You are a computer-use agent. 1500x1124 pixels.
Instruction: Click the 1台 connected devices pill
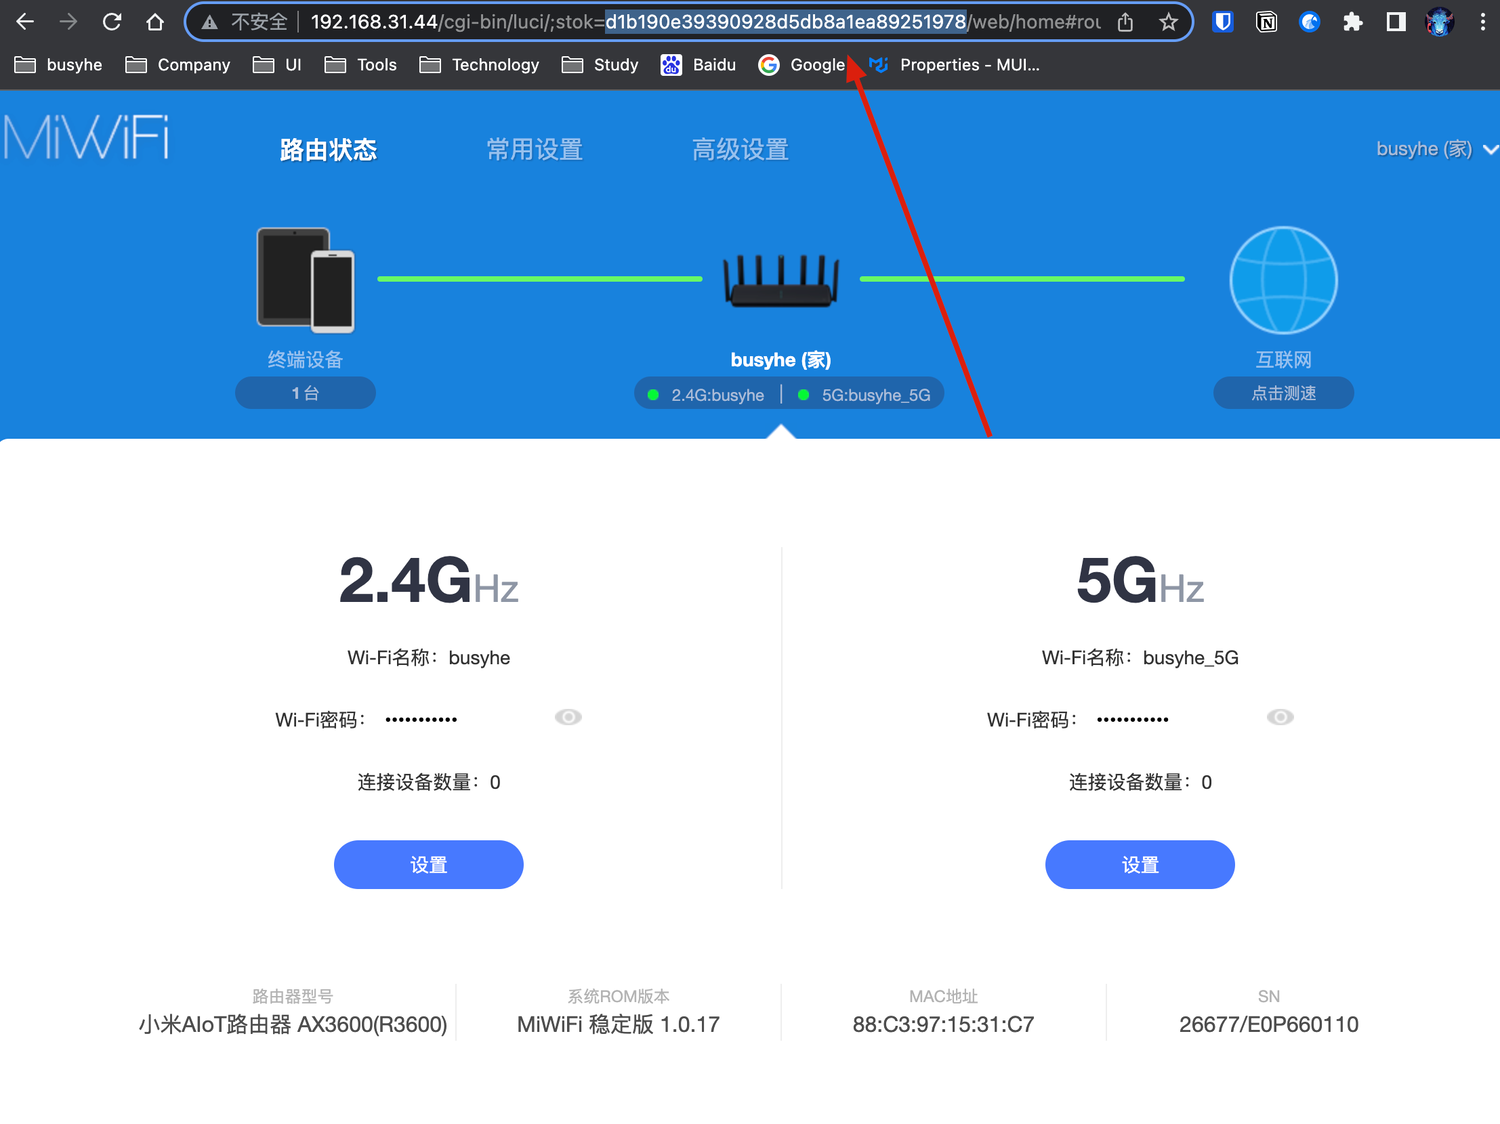tap(305, 393)
